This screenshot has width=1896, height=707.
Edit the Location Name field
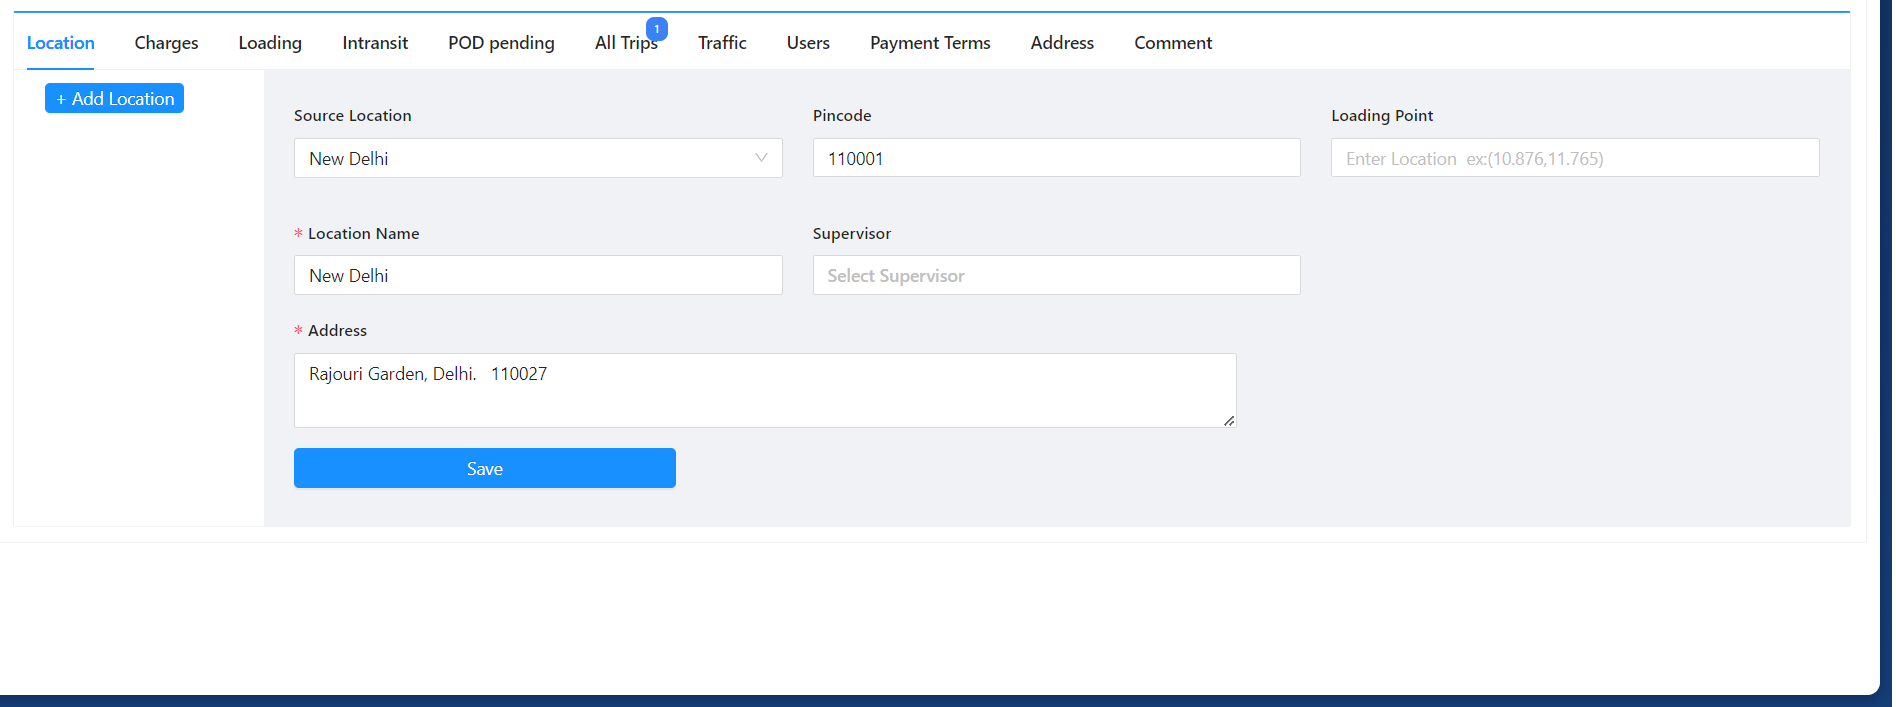[x=538, y=275]
